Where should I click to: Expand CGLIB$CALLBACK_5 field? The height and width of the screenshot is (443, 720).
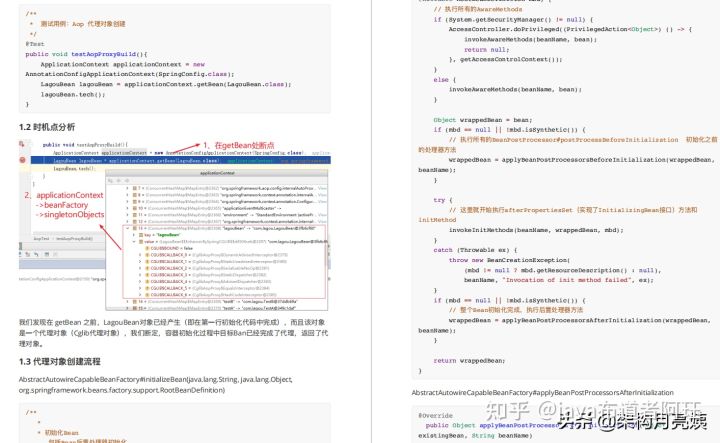[x=140, y=288]
